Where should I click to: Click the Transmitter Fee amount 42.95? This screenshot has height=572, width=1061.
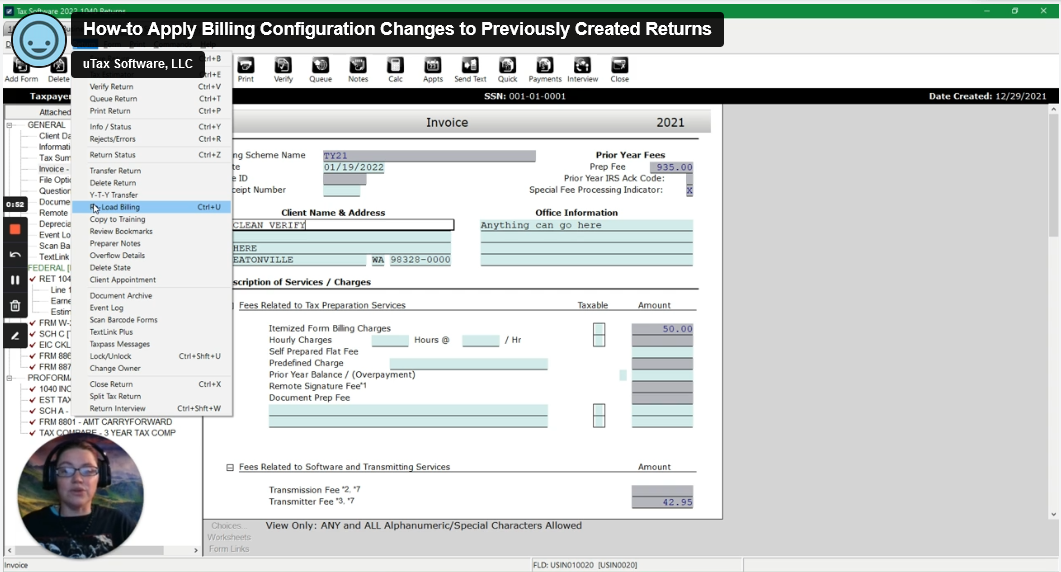(662, 502)
